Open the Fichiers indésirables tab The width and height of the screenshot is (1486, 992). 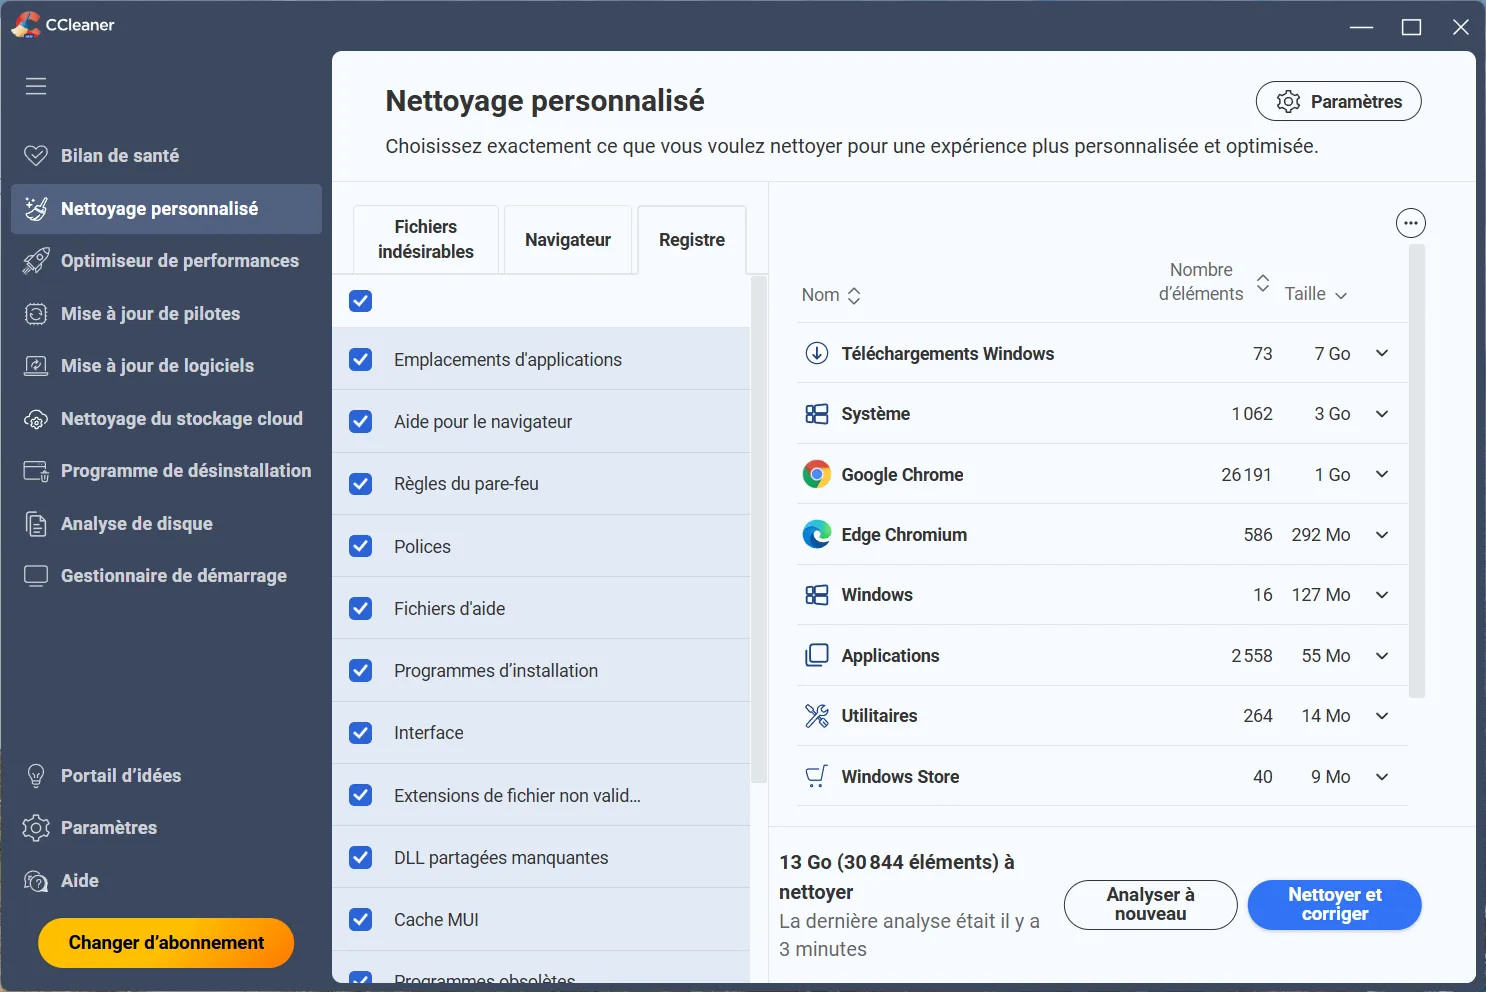click(x=425, y=239)
